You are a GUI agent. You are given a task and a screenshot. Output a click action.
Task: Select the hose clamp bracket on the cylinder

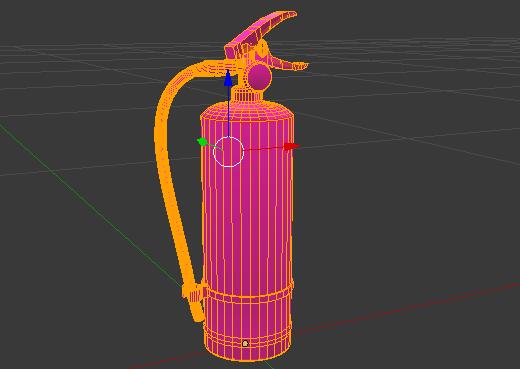[x=194, y=292]
